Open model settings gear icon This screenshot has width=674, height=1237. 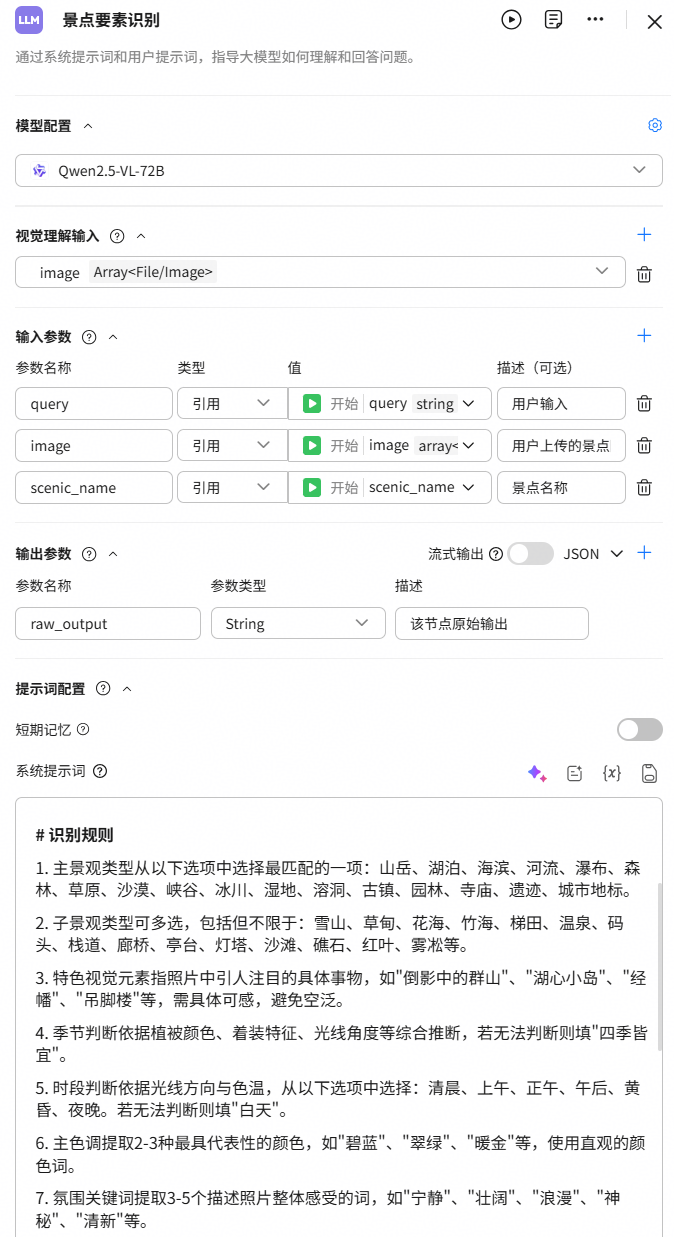655,125
